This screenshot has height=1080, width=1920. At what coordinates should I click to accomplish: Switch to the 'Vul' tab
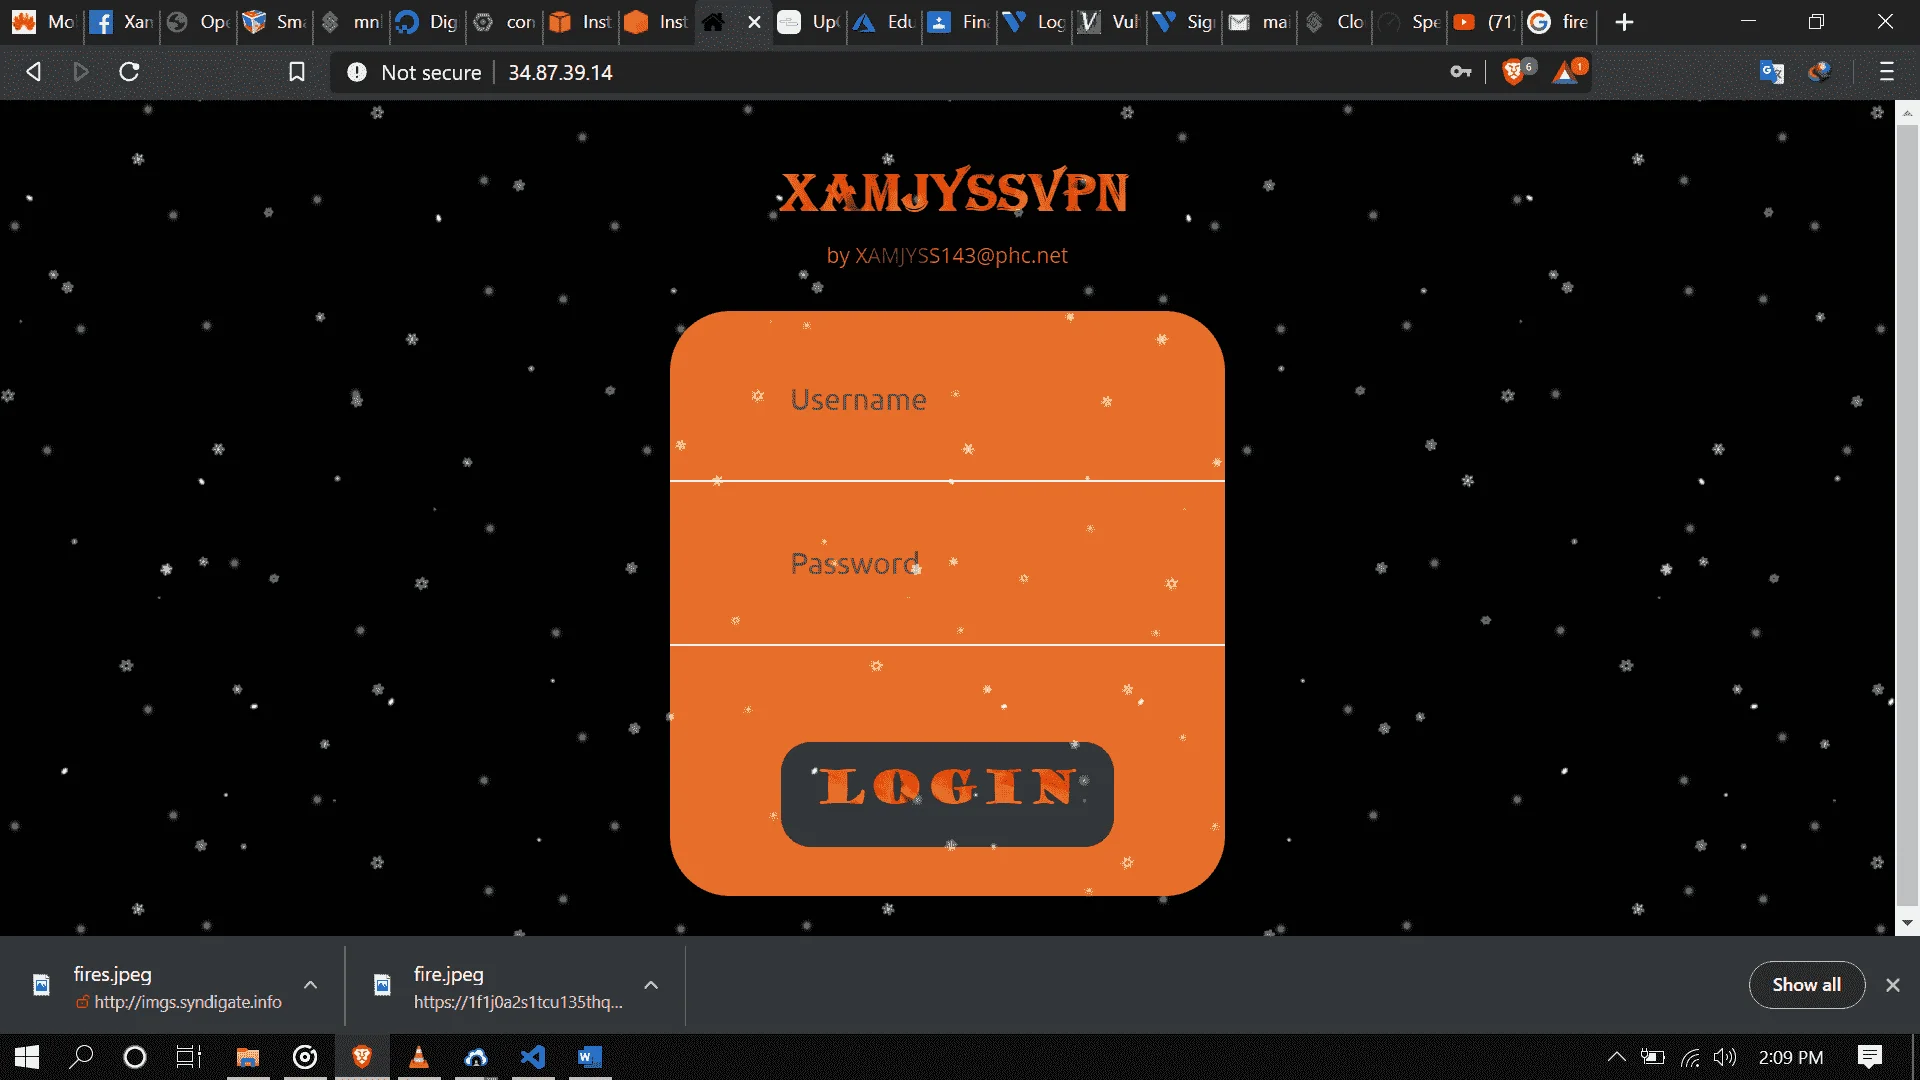pyautogui.click(x=1109, y=22)
